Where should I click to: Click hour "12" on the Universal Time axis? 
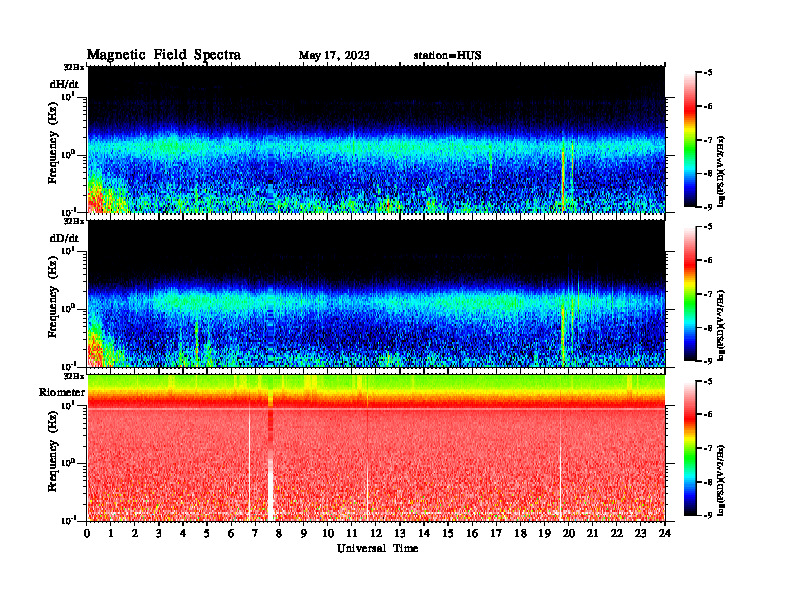click(x=376, y=533)
